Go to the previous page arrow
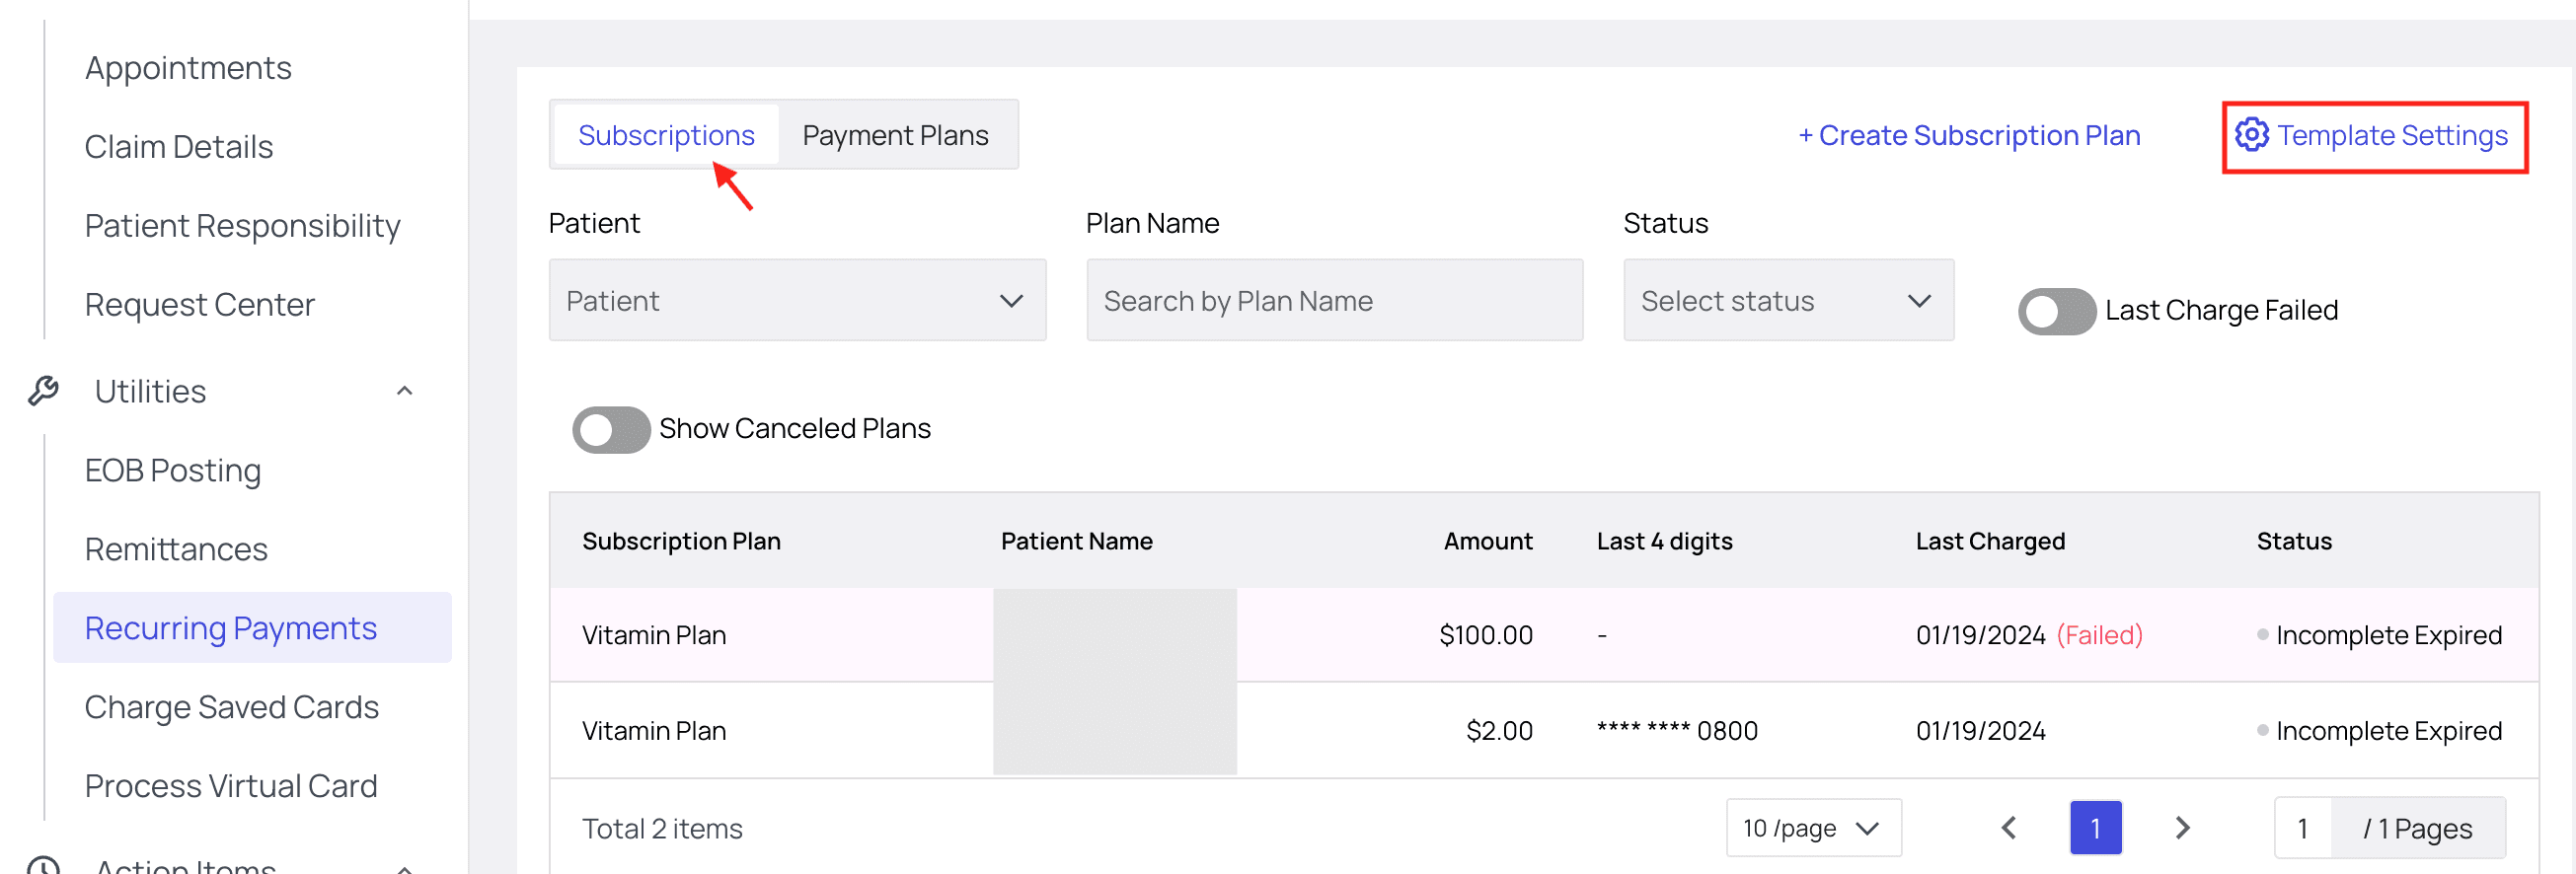Screen dimensions: 2576x874 click(x=2009, y=828)
